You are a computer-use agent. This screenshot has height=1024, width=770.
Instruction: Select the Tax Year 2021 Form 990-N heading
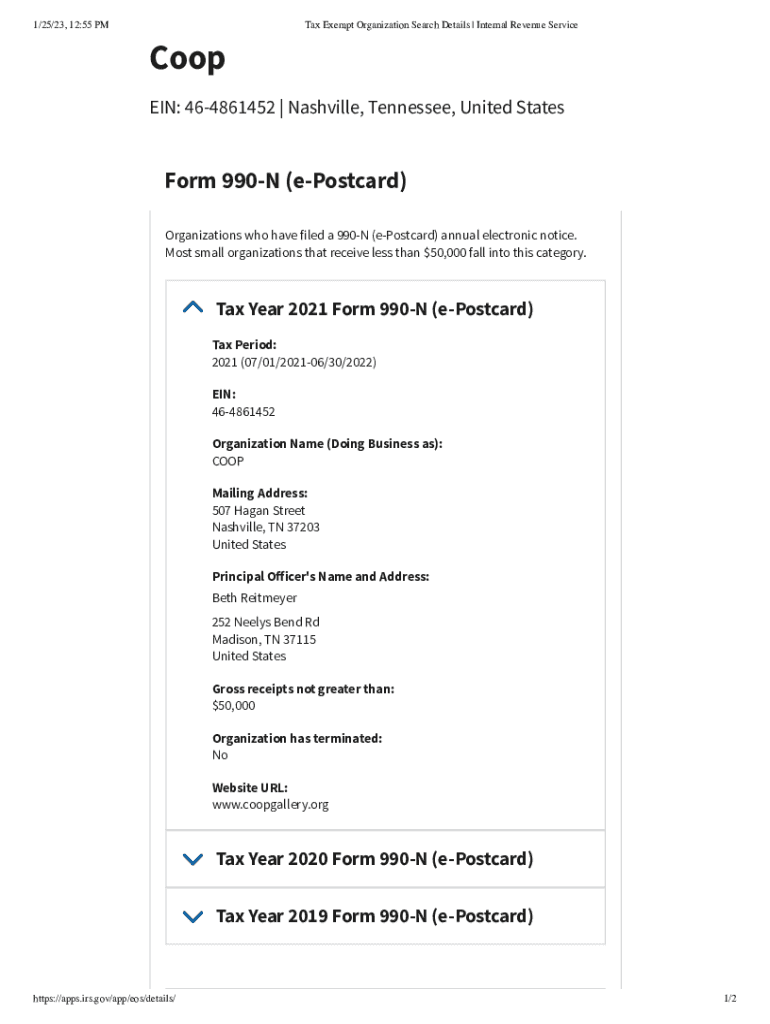click(x=374, y=309)
